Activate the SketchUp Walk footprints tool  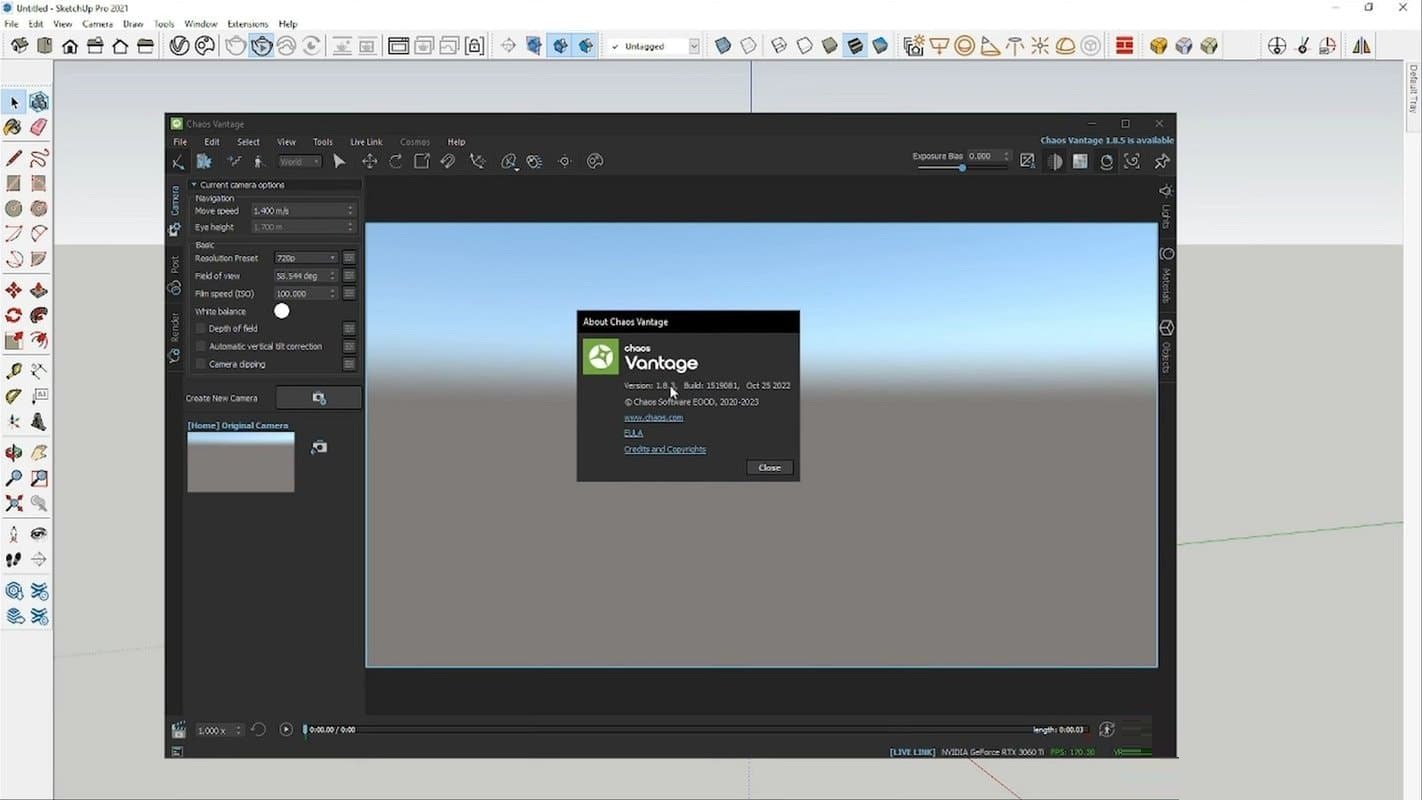[x=14, y=559]
